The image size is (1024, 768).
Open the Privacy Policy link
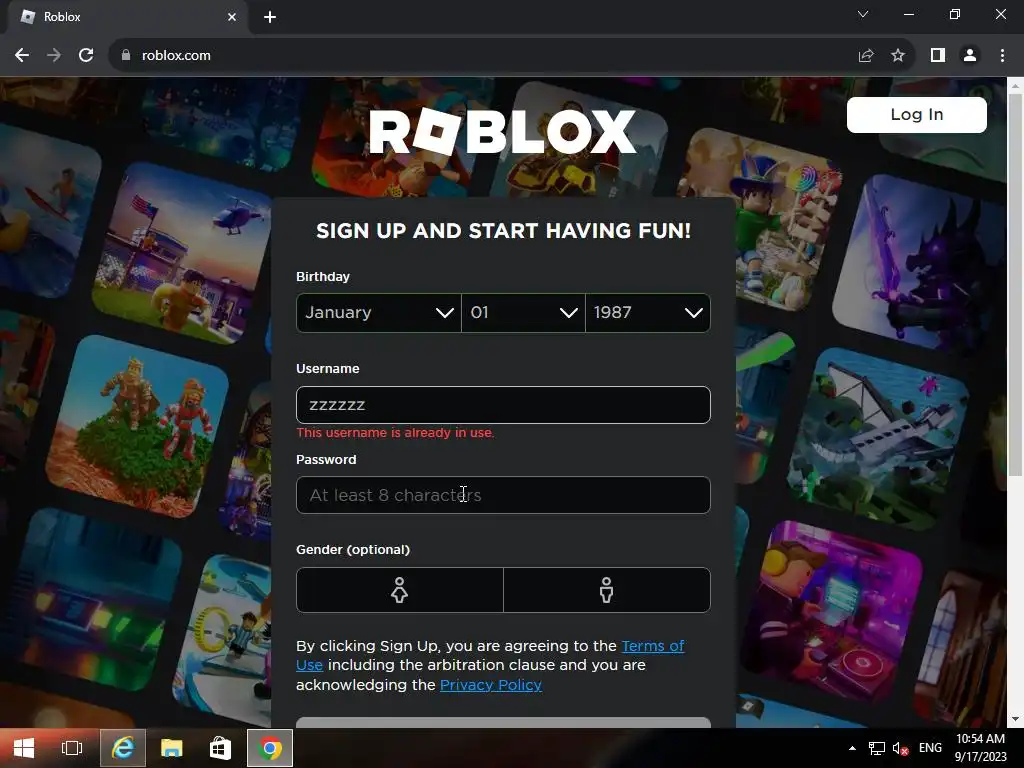(x=490, y=685)
